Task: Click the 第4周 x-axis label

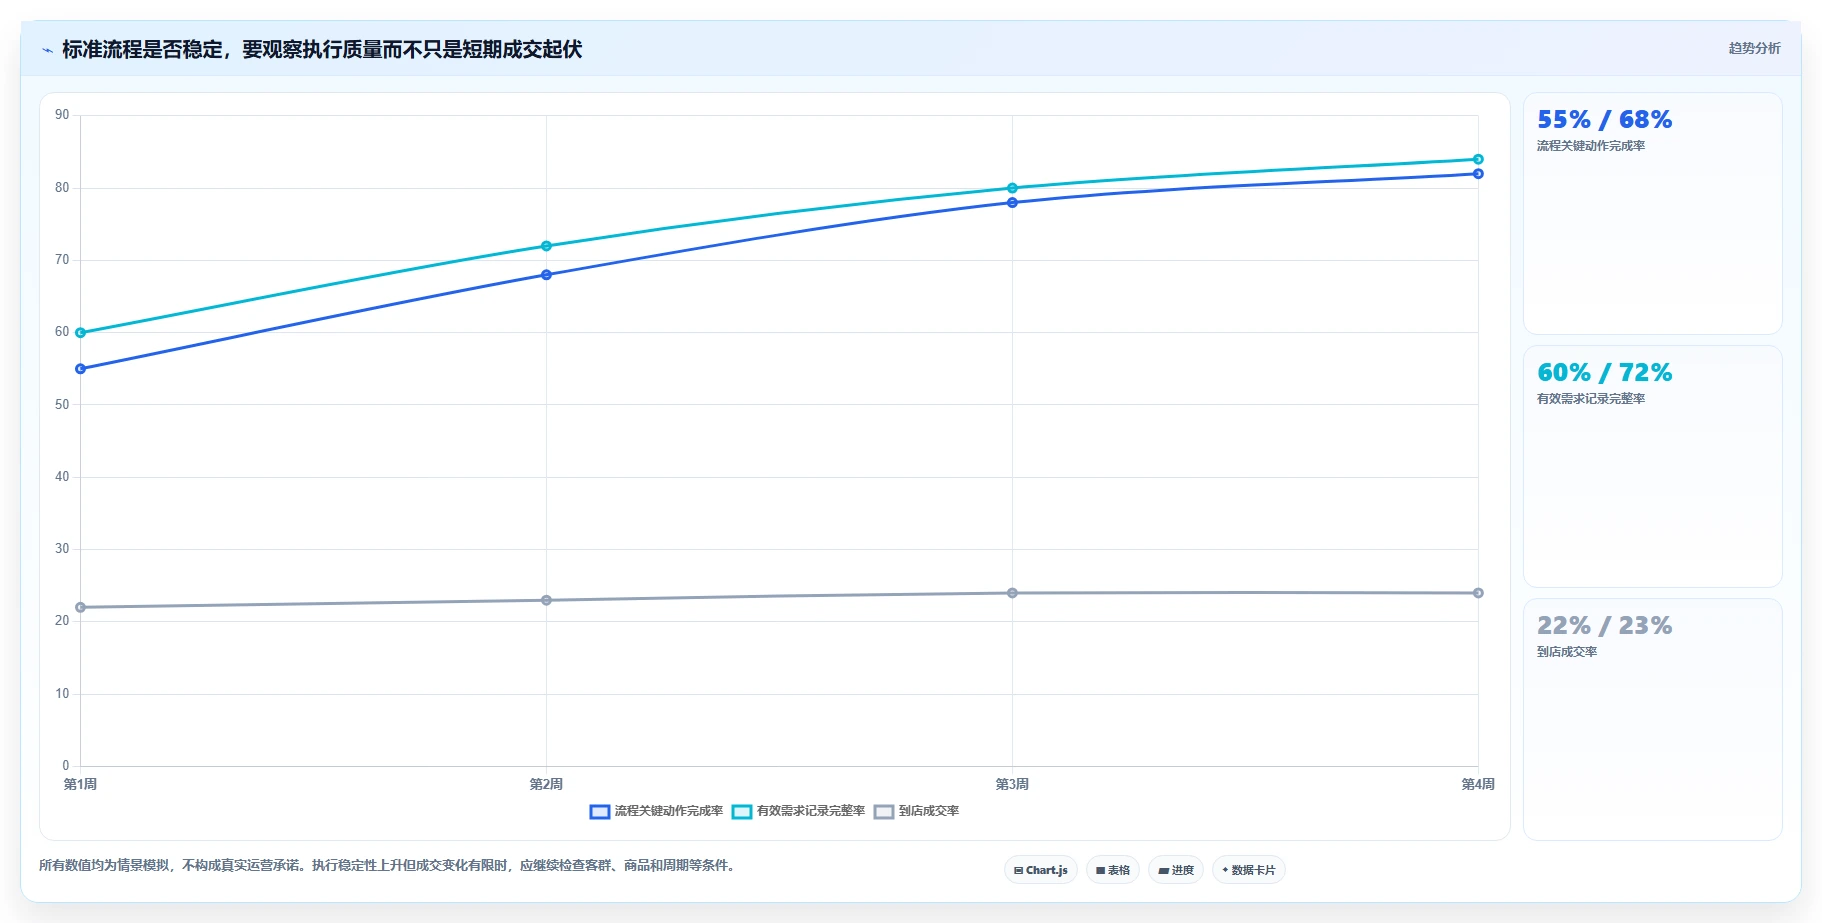Action: [1478, 784]
